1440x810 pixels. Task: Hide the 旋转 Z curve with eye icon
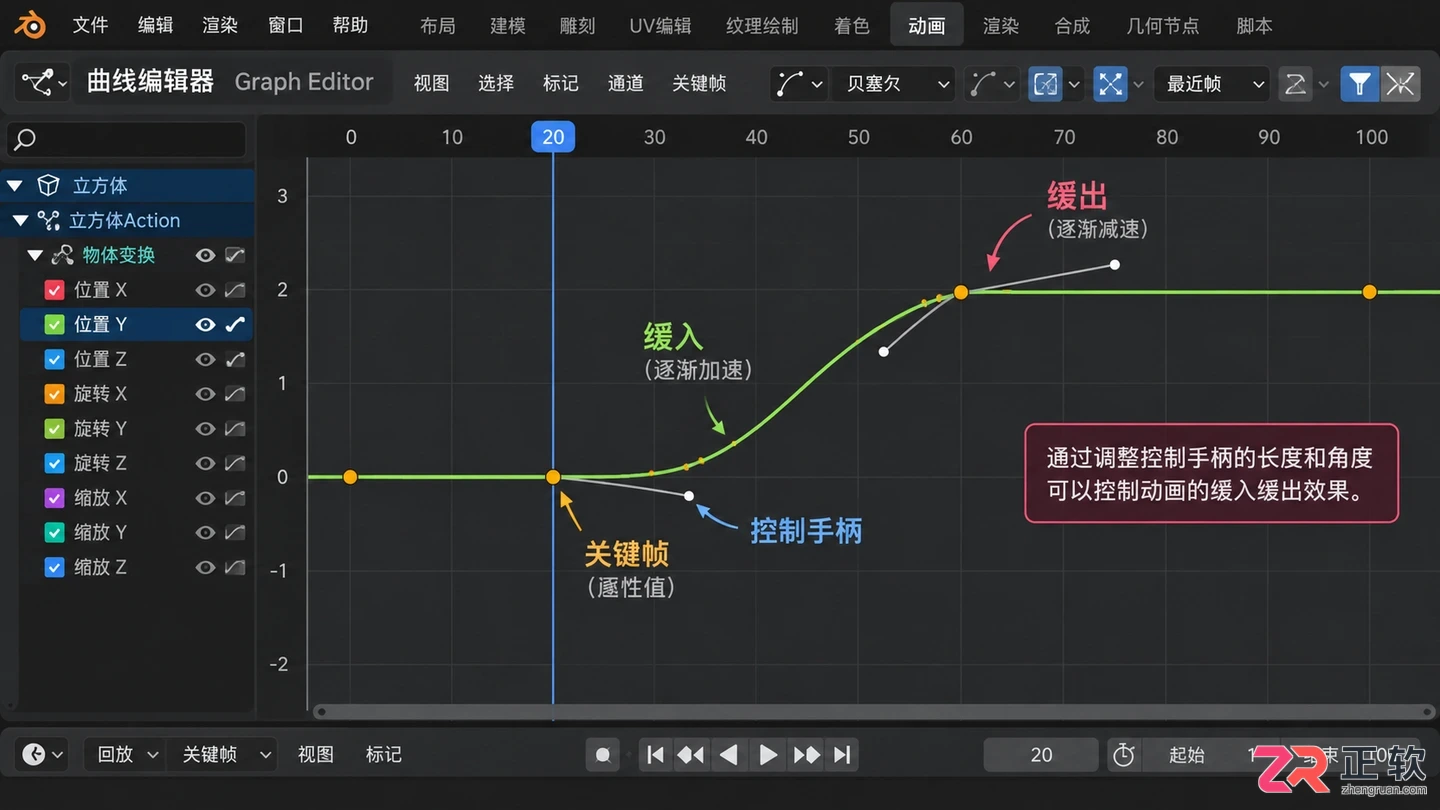pos(205,463)
